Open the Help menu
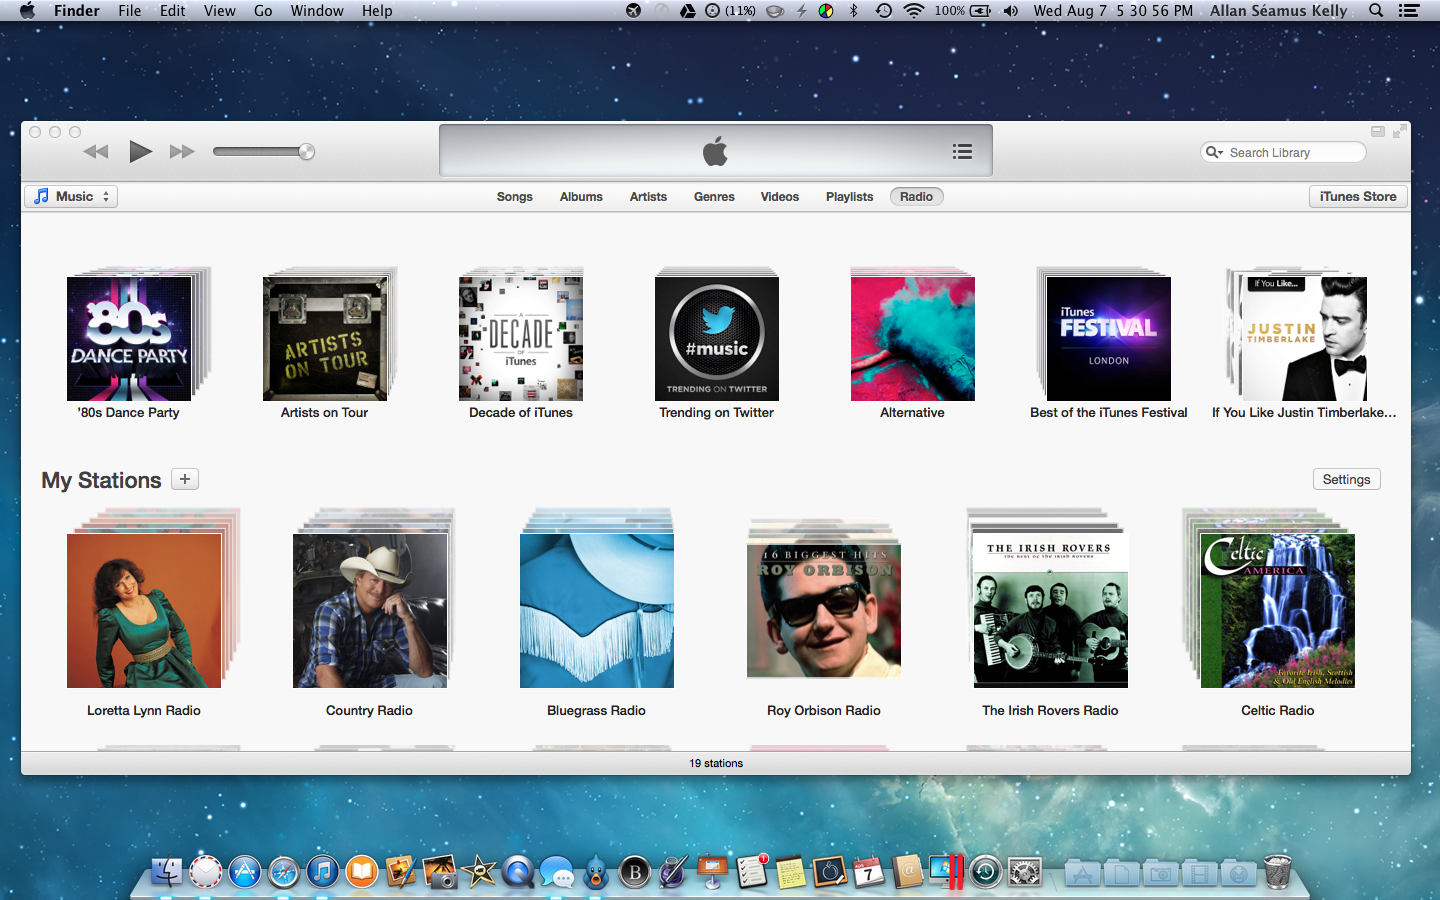Viewport: 1440px width, 900px height. (377, 11)
